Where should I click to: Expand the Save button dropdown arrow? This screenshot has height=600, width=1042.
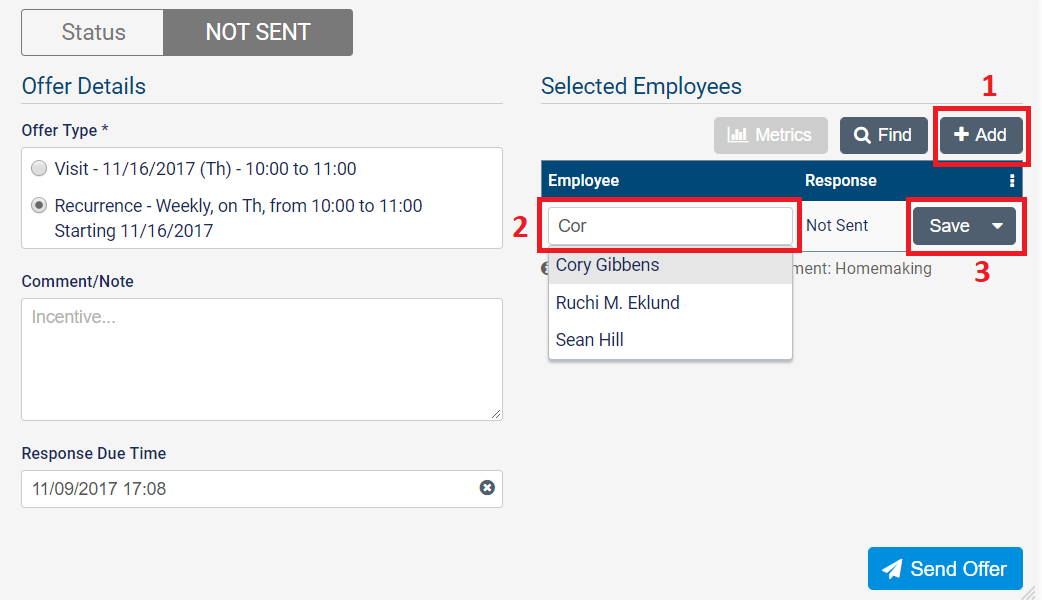pos(997,226)
